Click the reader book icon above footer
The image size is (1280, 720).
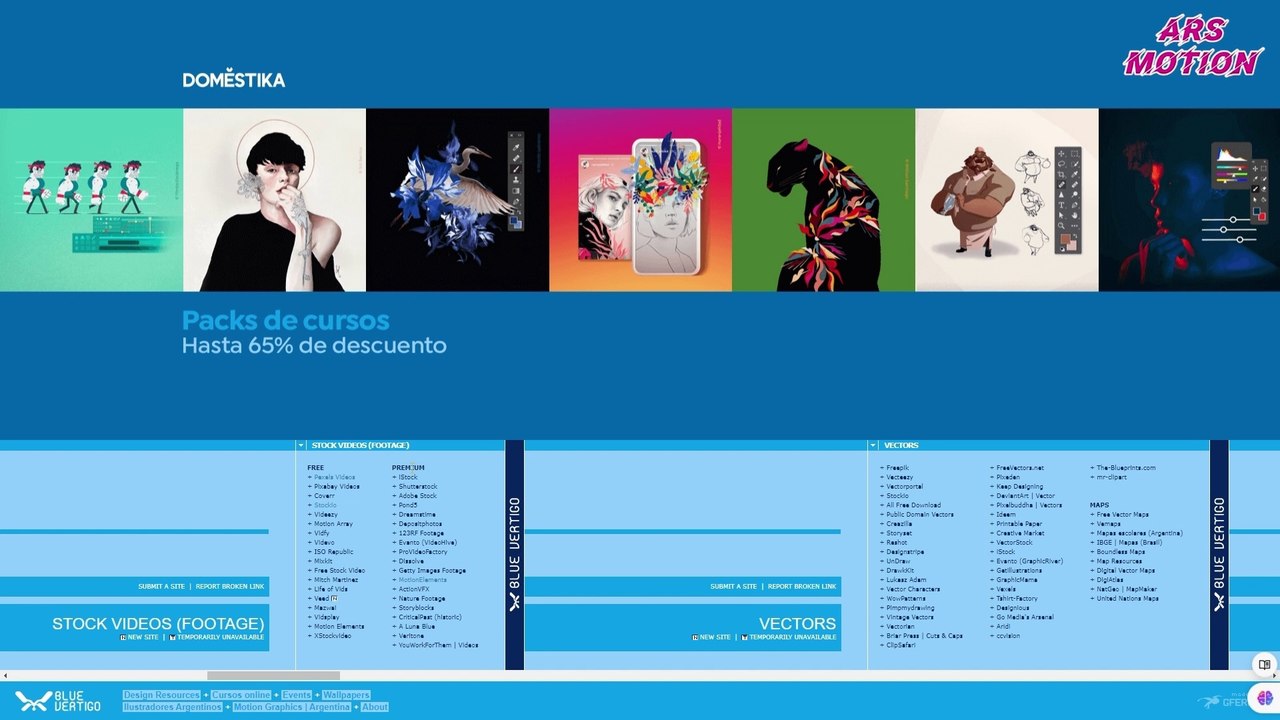[1265, 664]
